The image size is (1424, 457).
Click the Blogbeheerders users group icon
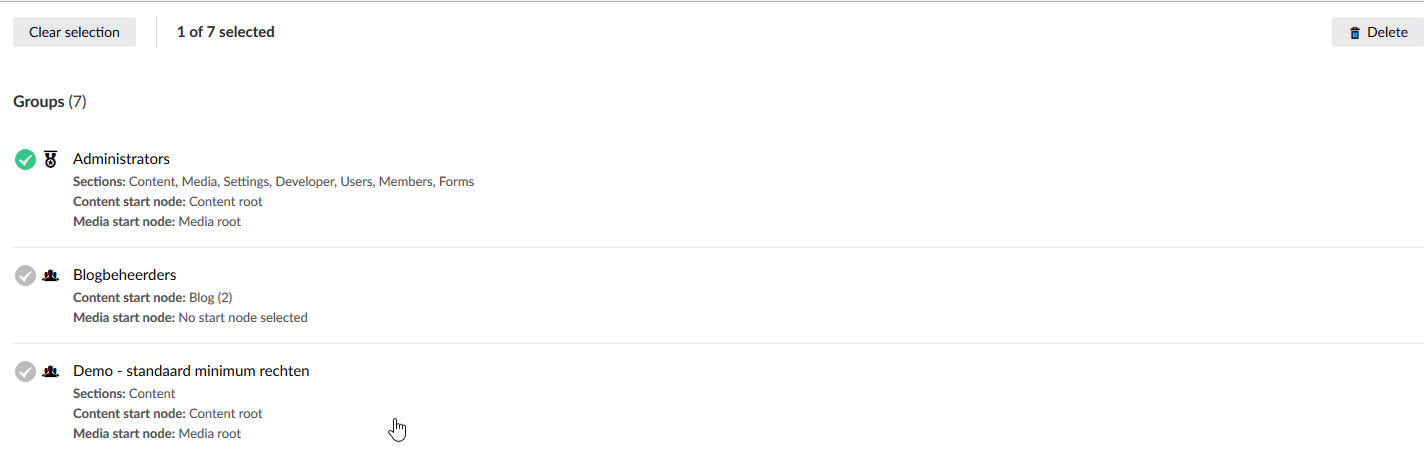pos(51,275)
